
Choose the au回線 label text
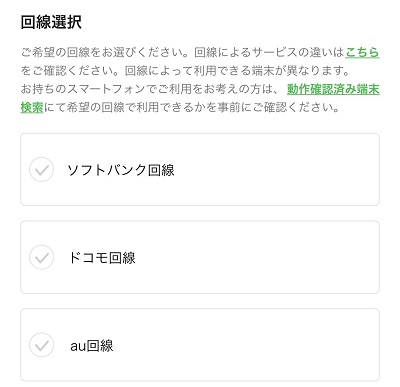click(92, 346)
